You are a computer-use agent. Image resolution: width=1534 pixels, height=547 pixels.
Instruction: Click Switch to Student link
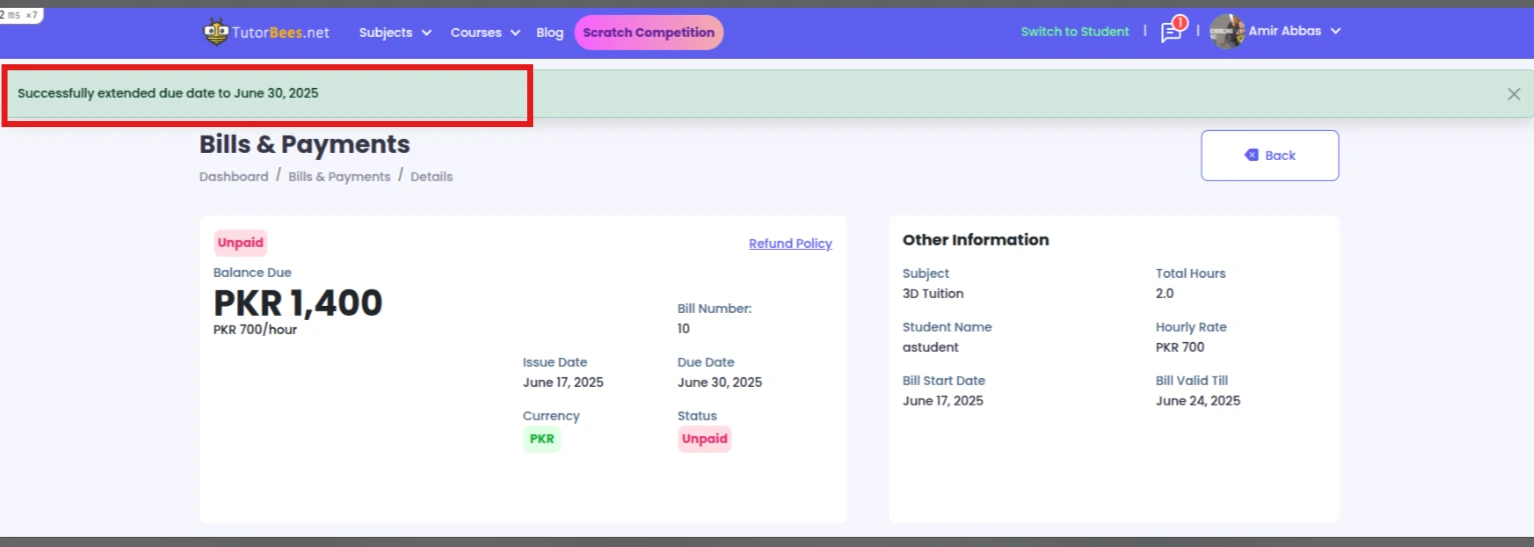tap(1074, 32)
